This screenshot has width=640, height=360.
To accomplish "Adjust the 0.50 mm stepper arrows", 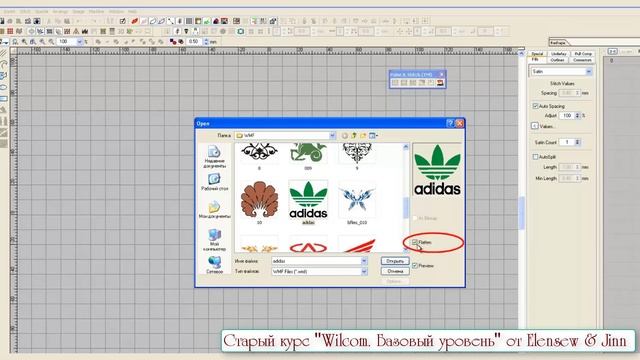I will (206, 42).
